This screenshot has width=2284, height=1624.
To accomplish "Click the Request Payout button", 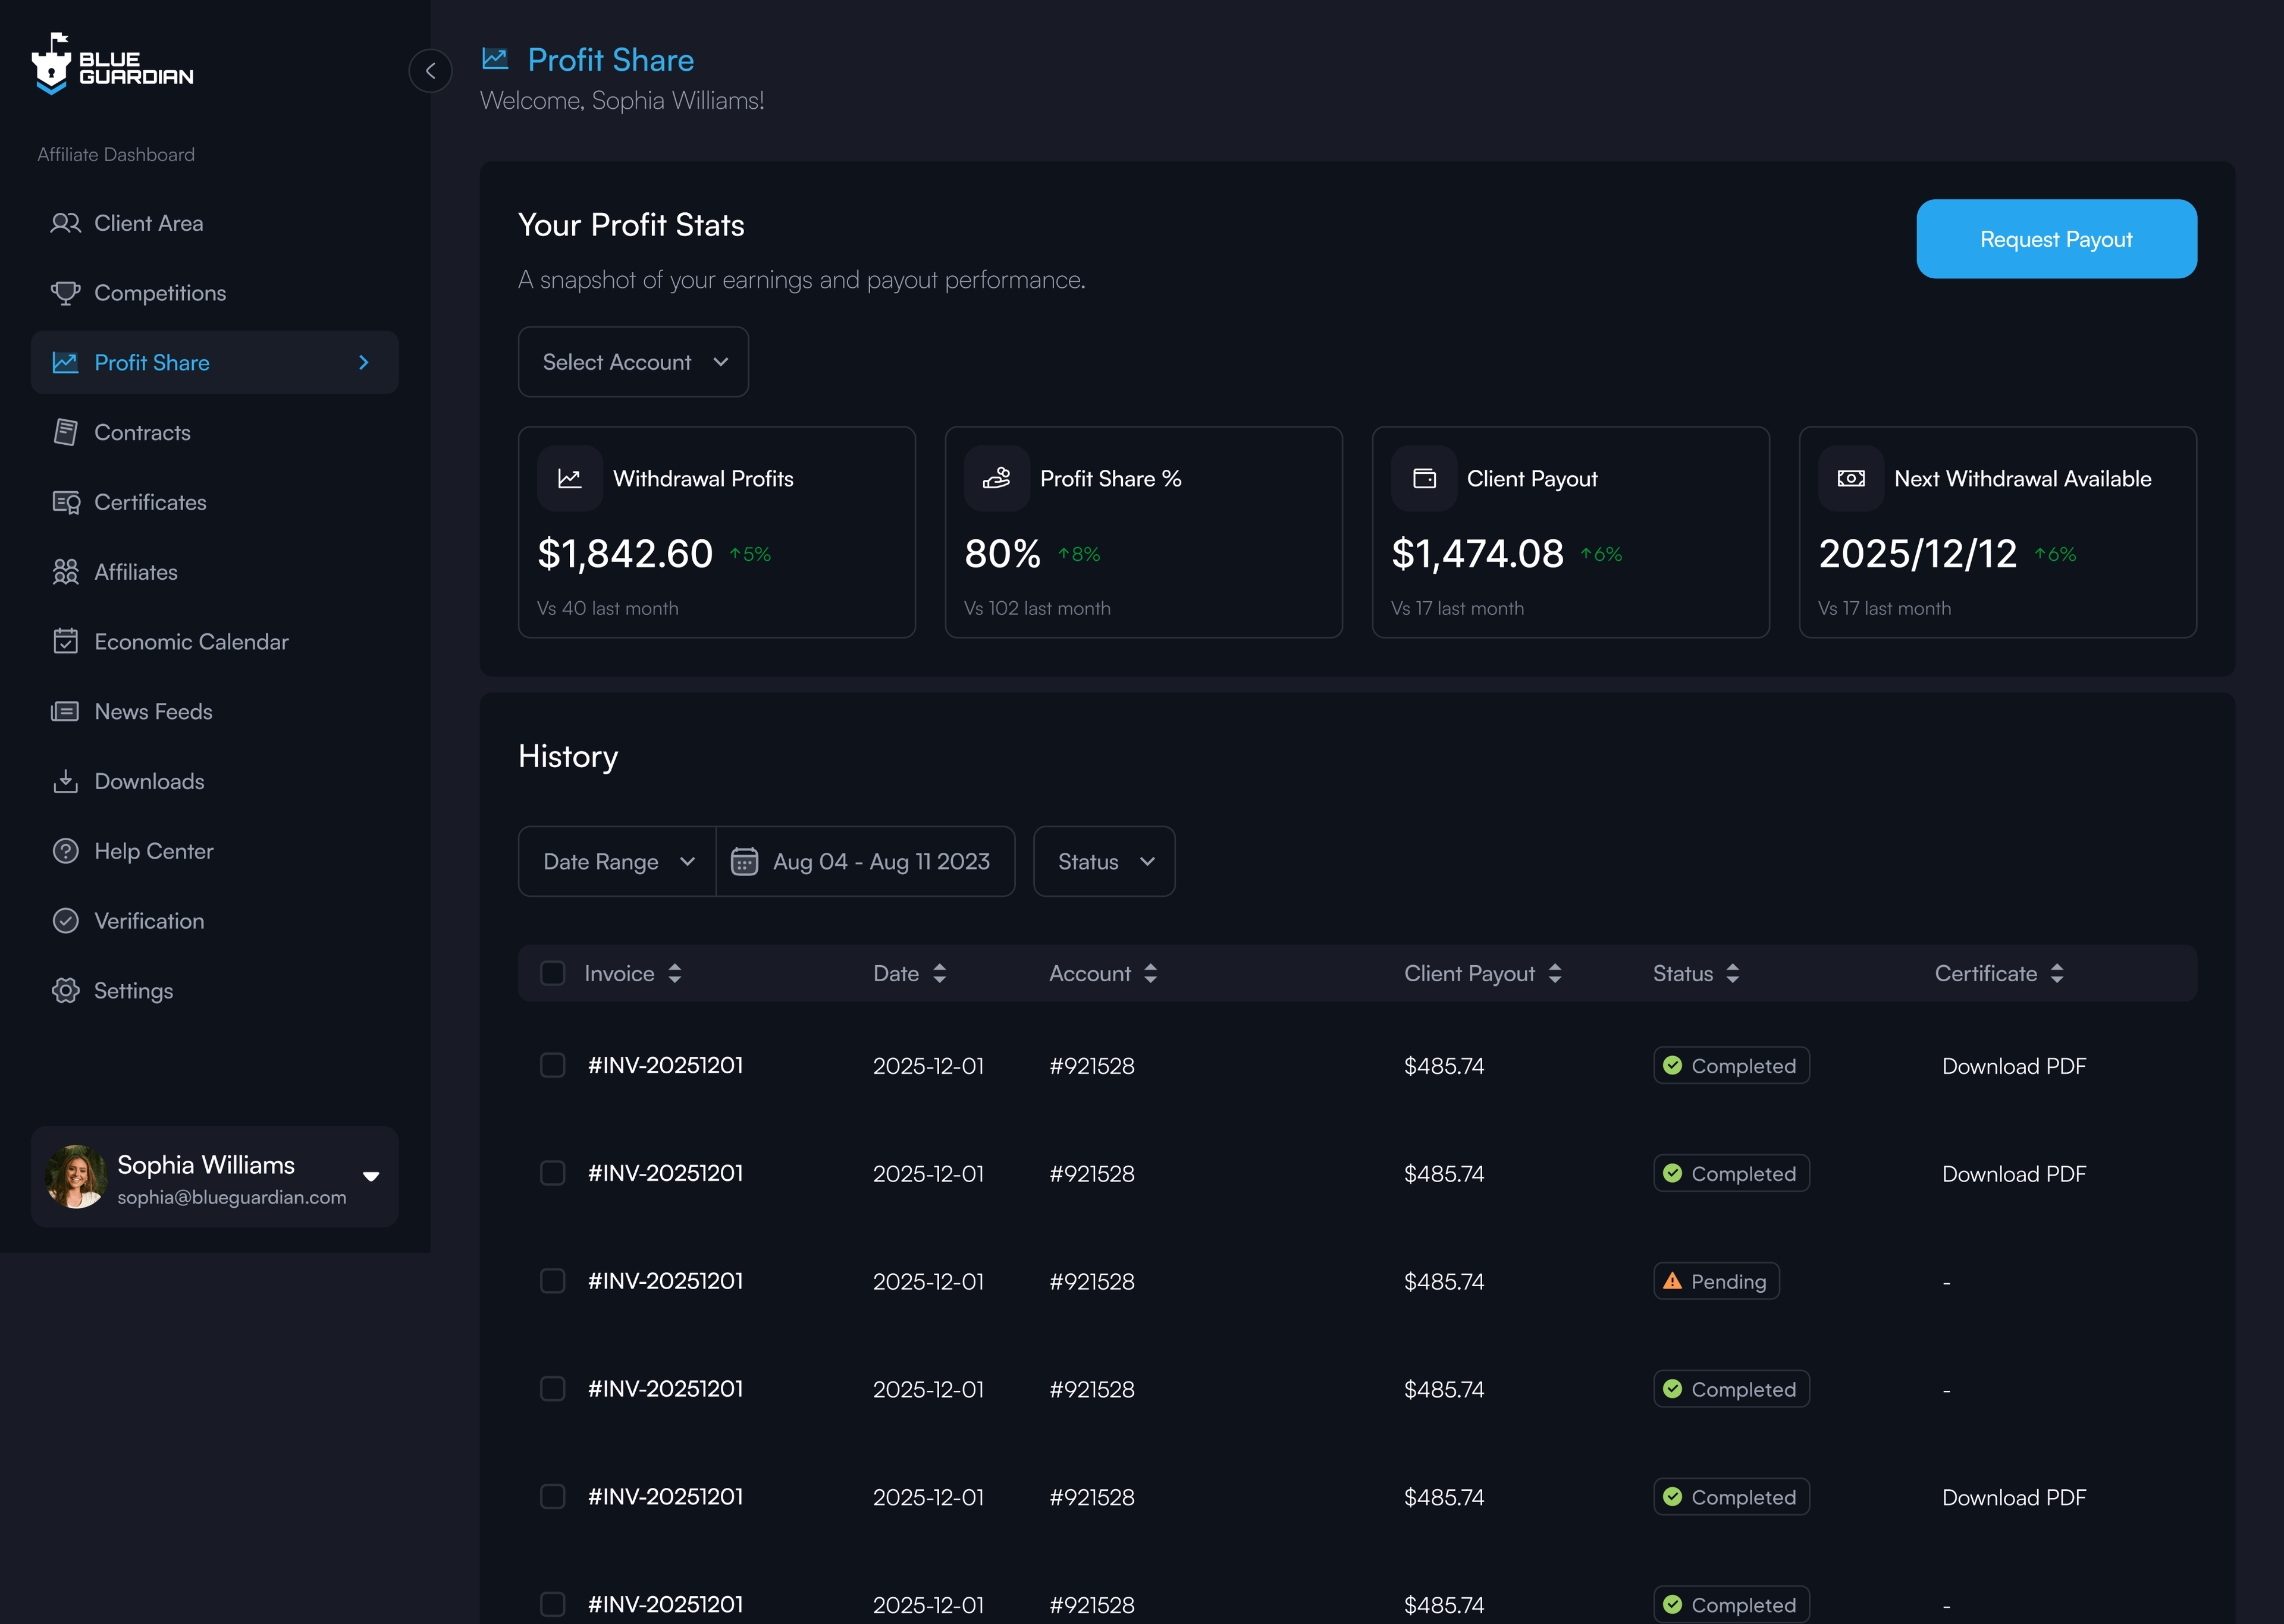I will click(2056, 239).
